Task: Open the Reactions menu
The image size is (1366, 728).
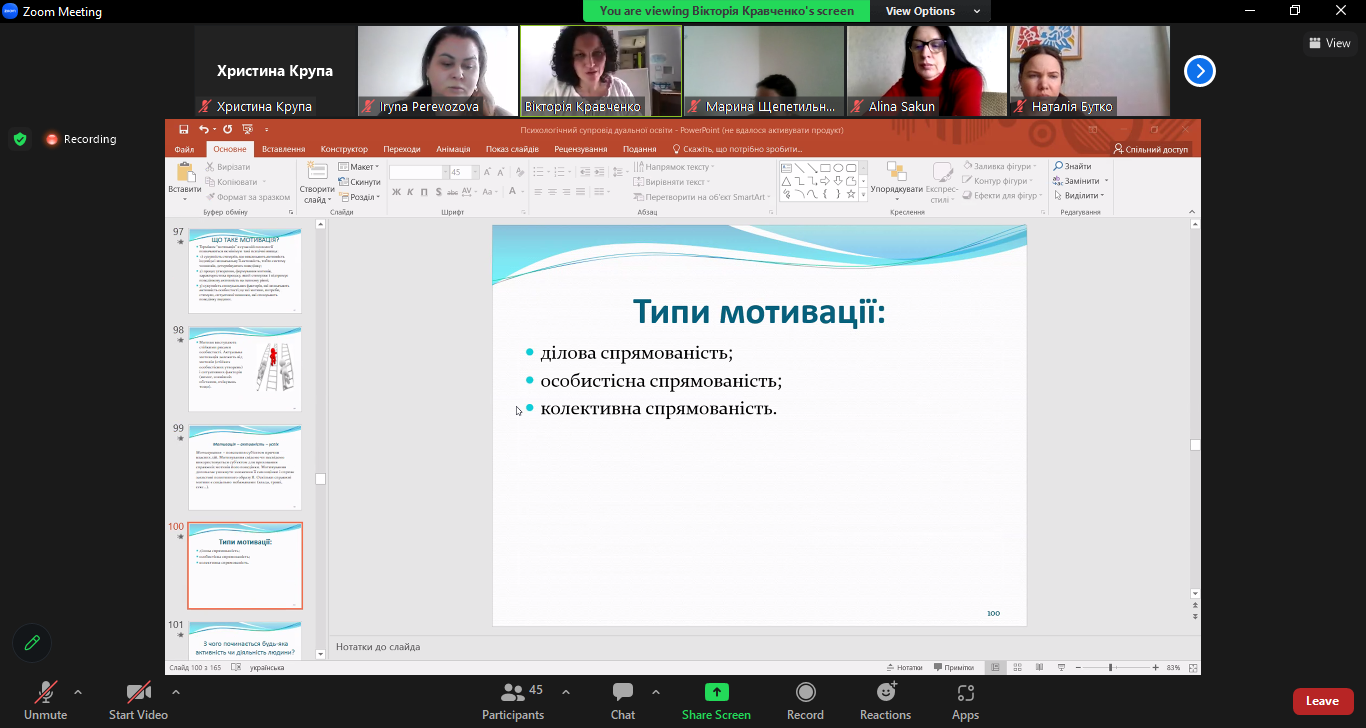Action: tap(885, 700)
